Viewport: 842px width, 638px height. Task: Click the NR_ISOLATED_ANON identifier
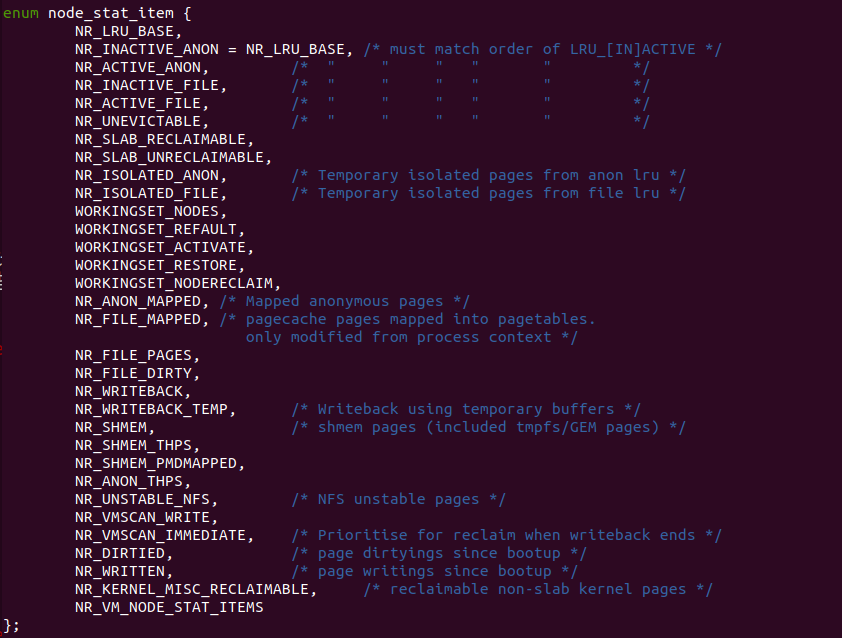click(147, 175)
